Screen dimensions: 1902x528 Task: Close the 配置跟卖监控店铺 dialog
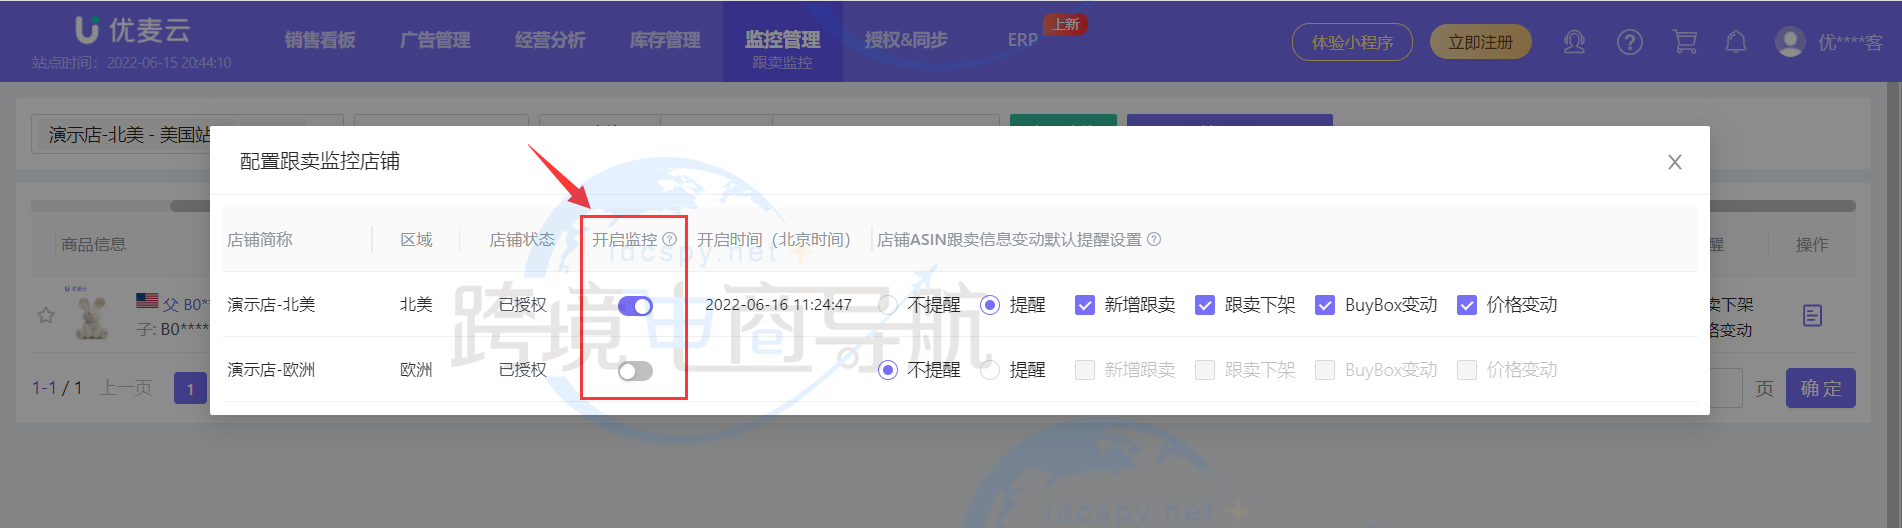click(1674, 162)
